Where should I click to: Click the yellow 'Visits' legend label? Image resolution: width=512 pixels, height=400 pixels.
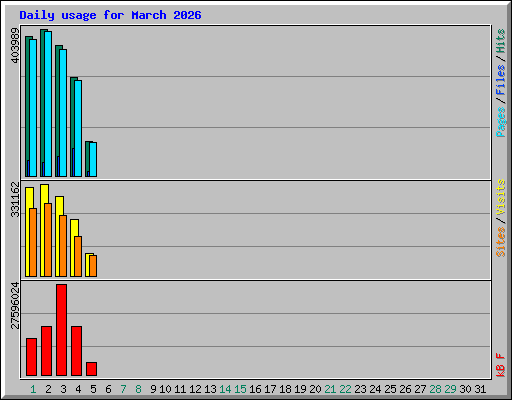pos(501,197)
